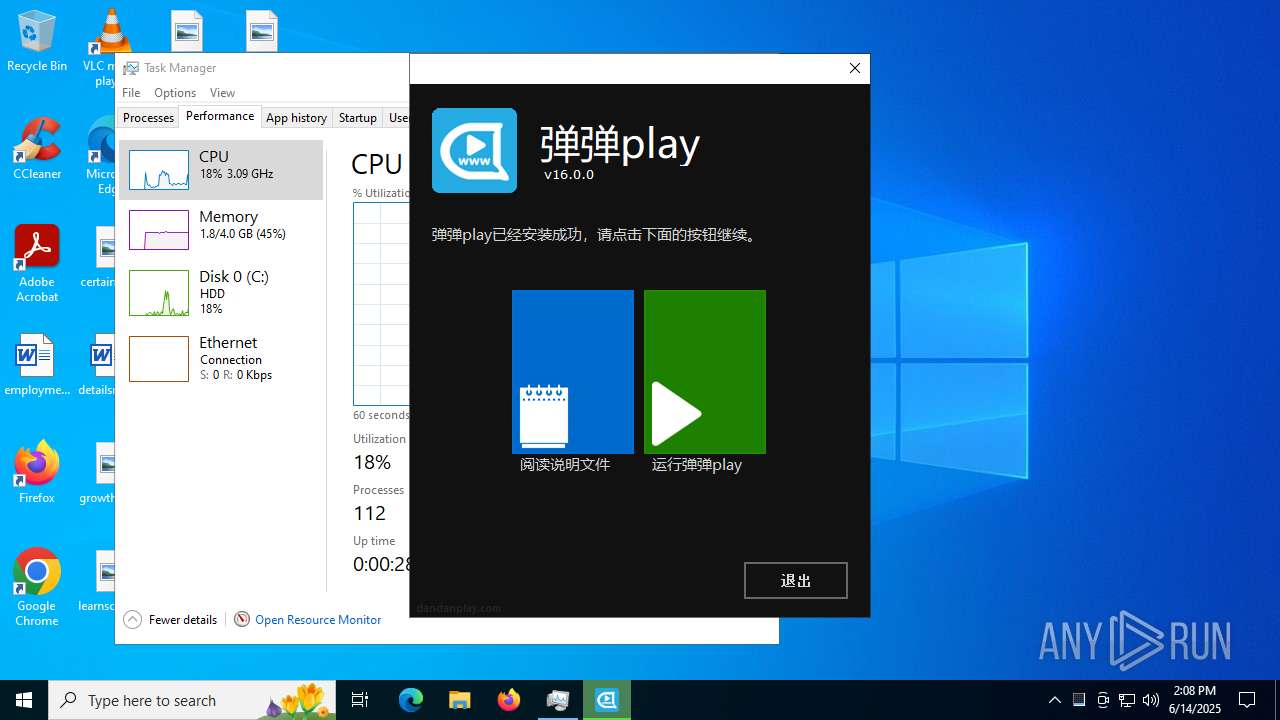
Task: Close the 弹弹play installer window
Action: [854, 68]
